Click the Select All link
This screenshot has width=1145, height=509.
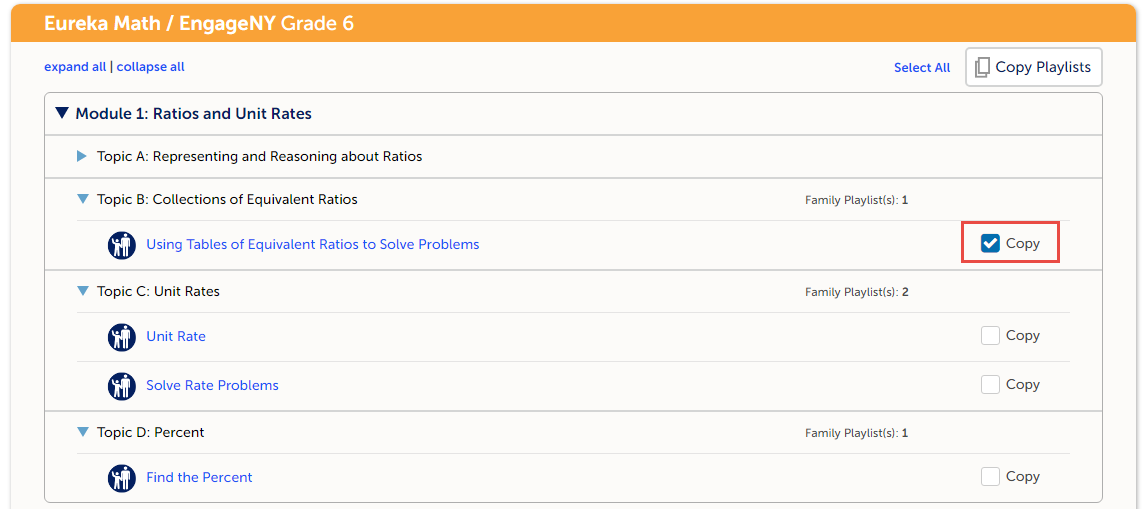[922, 68]
